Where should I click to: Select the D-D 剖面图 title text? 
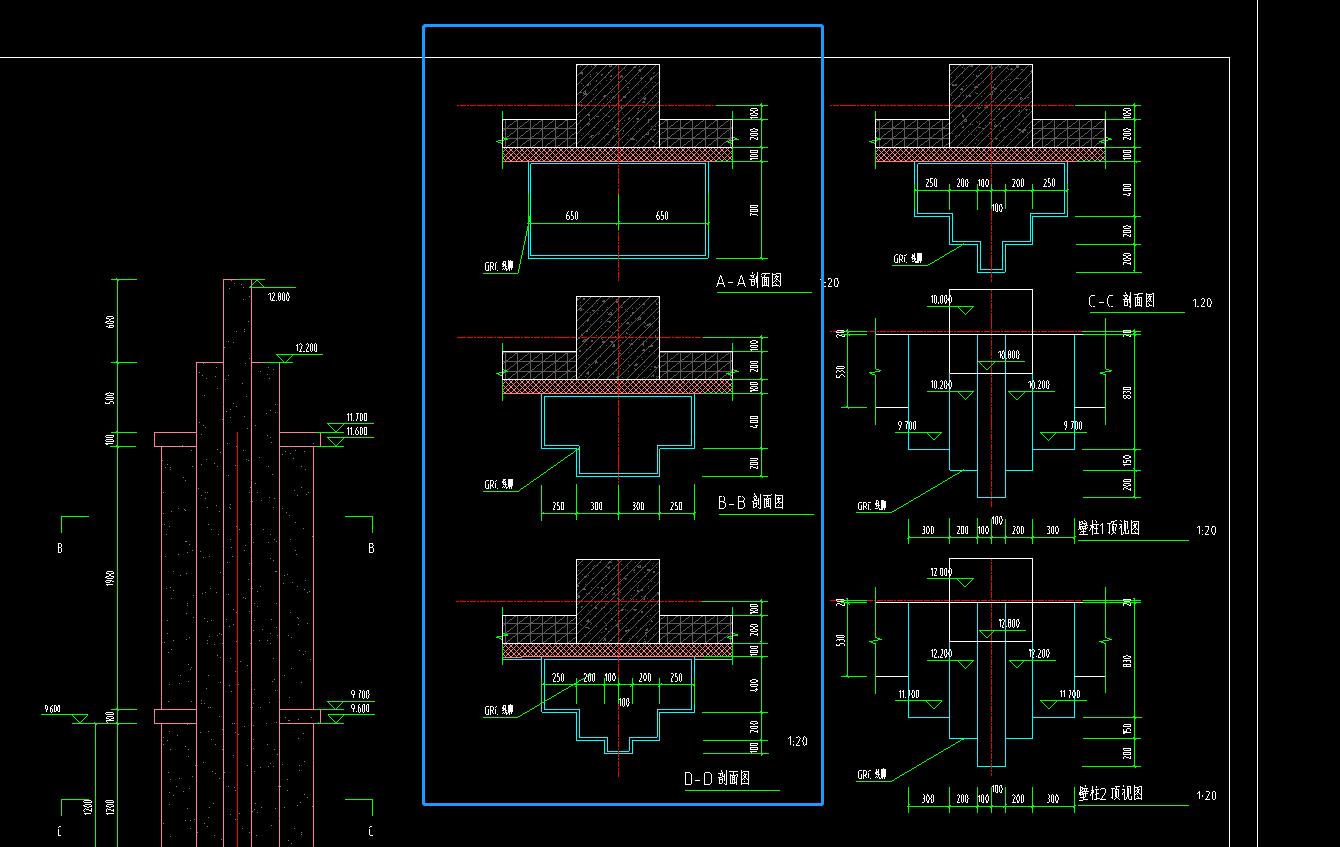point(717,778)
